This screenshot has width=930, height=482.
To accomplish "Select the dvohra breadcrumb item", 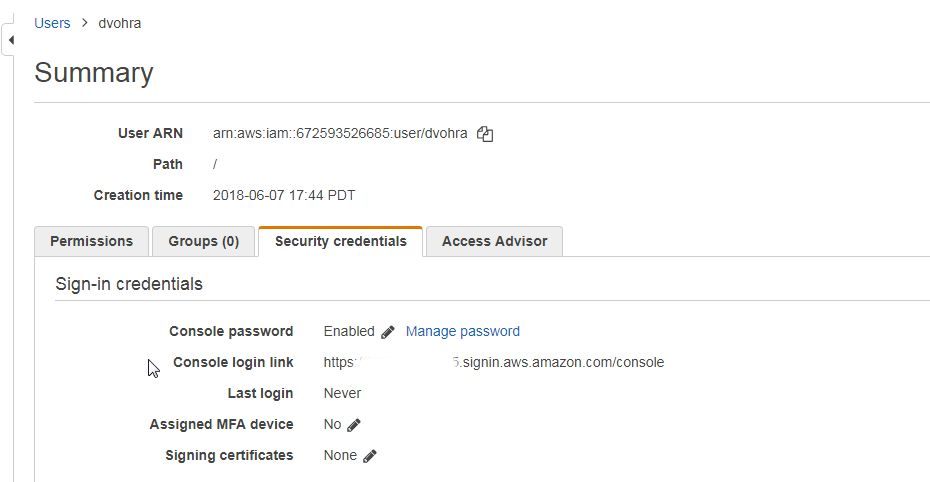I will click(x=120, y=23).
